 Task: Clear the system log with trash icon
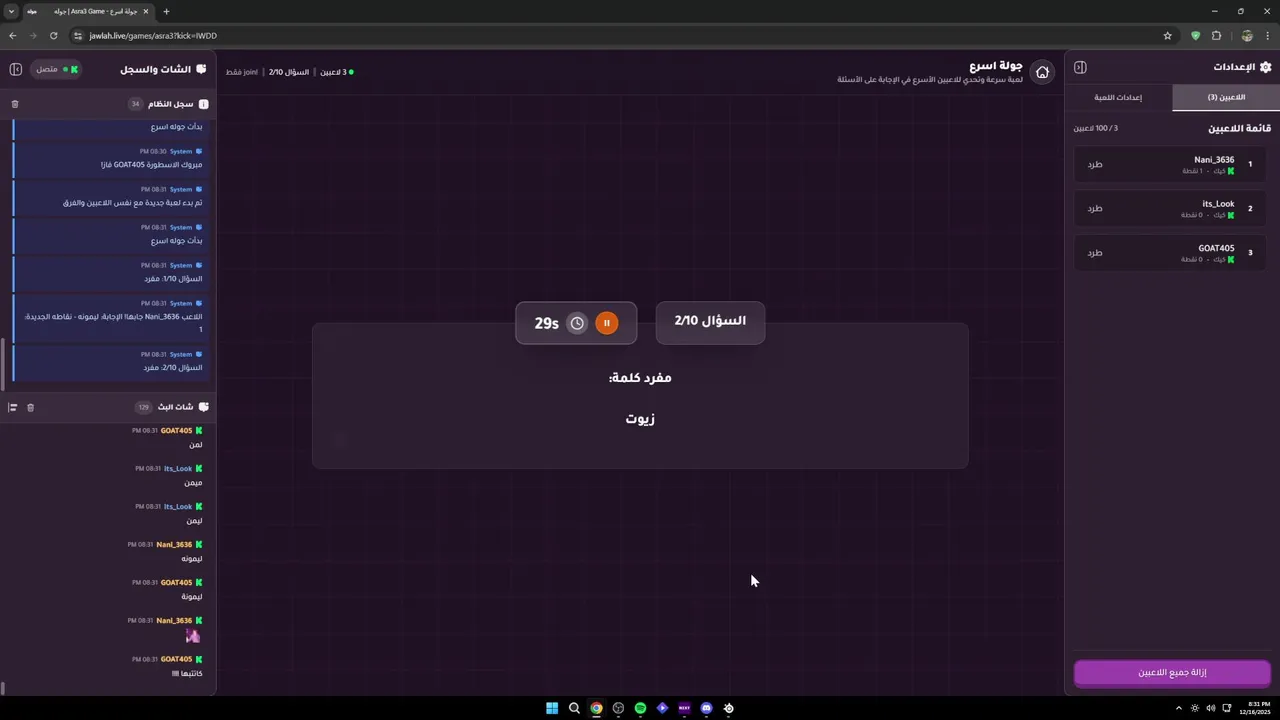(15, 104)
